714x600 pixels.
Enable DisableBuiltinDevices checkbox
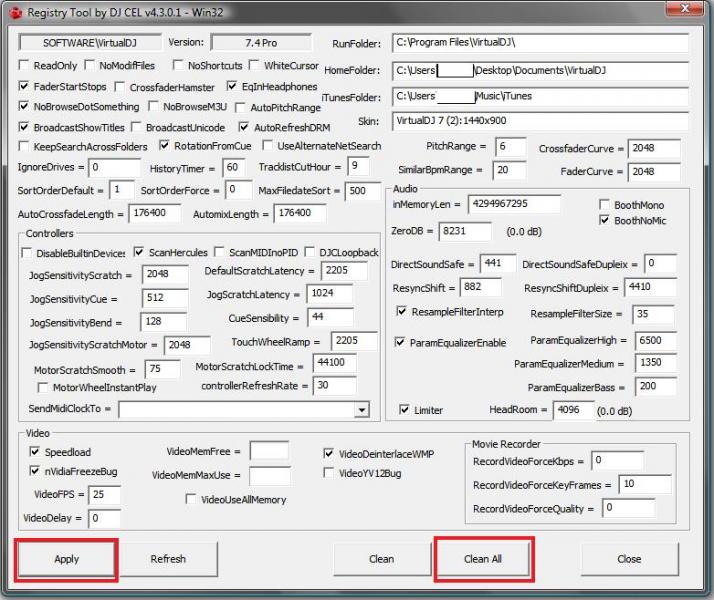[26, 253]
